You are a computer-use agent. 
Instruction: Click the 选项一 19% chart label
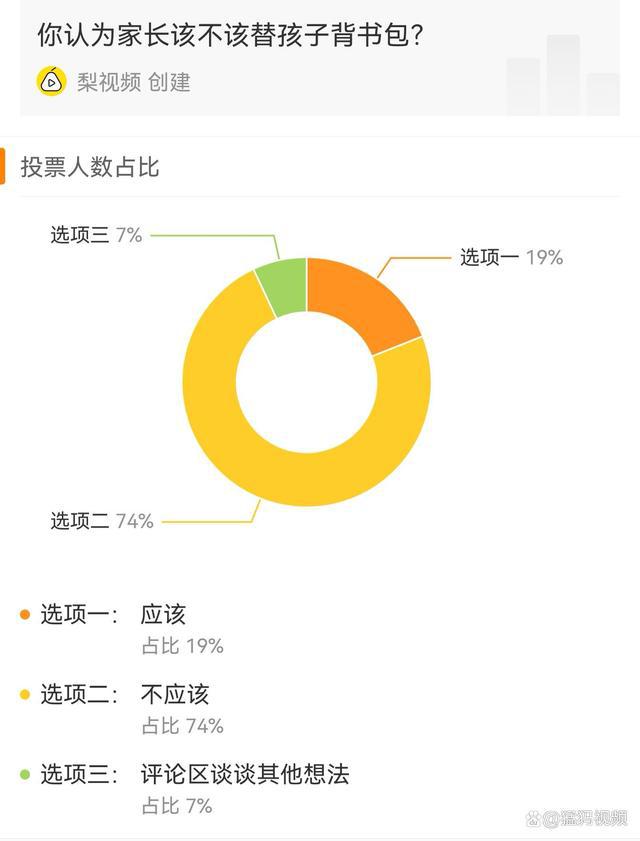tap(511, 257)
